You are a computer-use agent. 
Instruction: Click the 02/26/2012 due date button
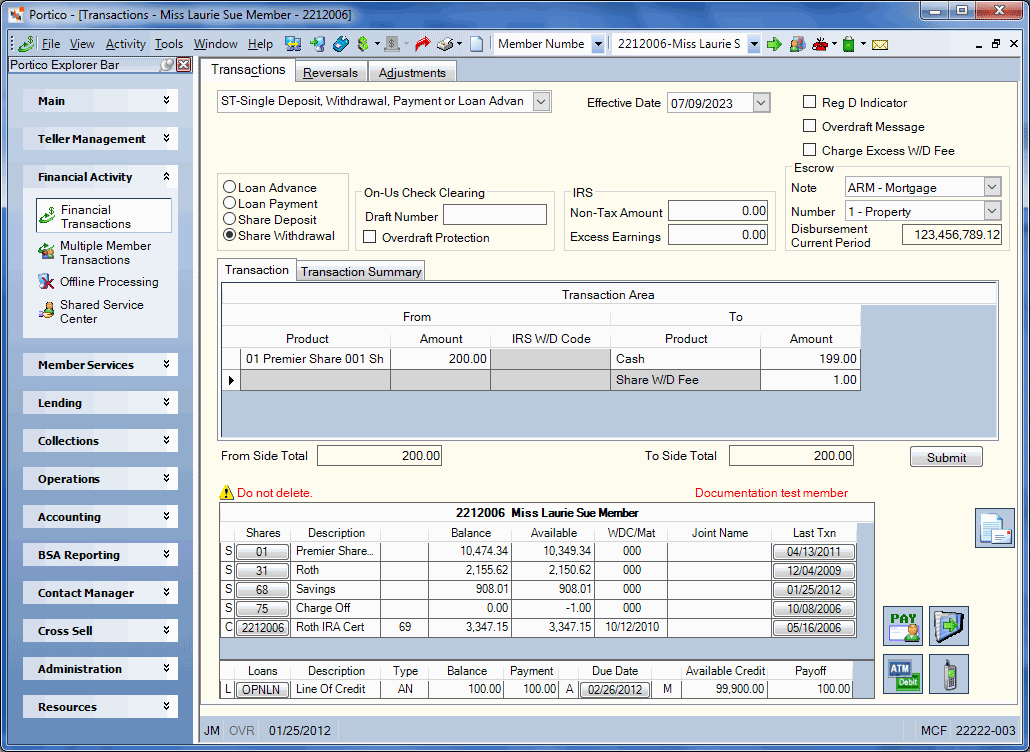tap(615, 690)
